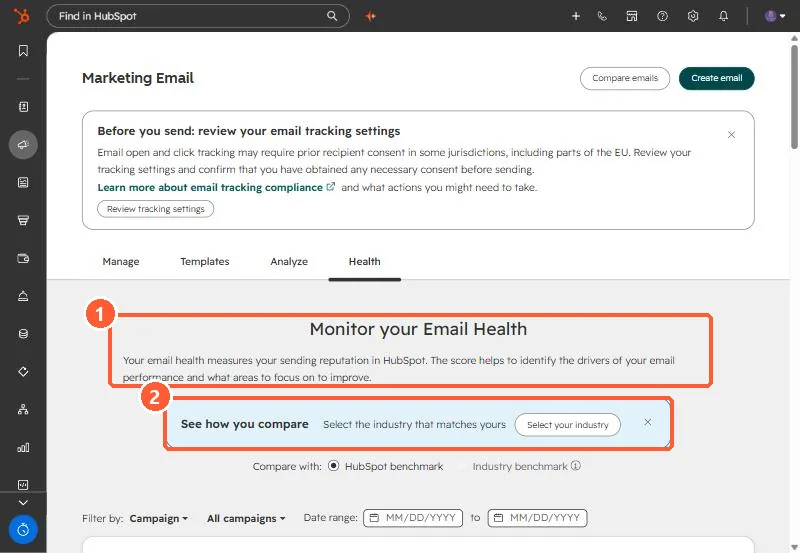Open the All campaigns dropdown
Viewport: 800px width, 553px height.
(246, 518)
